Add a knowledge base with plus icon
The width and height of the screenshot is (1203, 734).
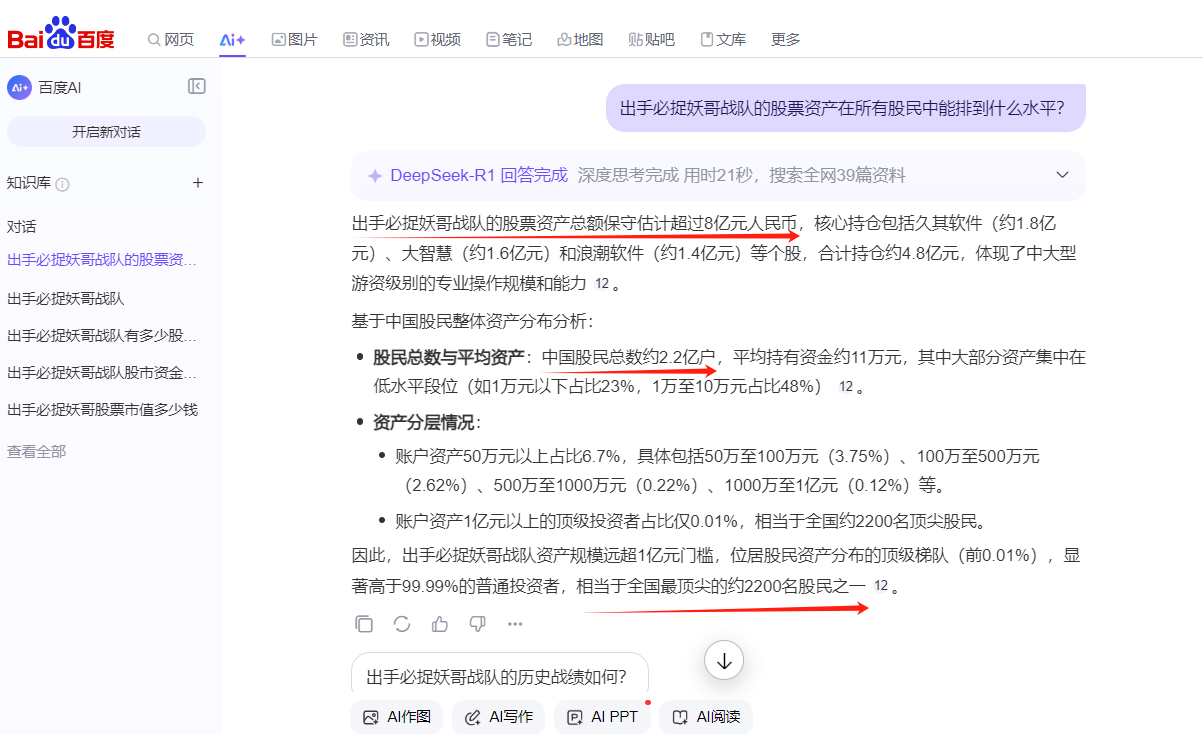[198, 183]
